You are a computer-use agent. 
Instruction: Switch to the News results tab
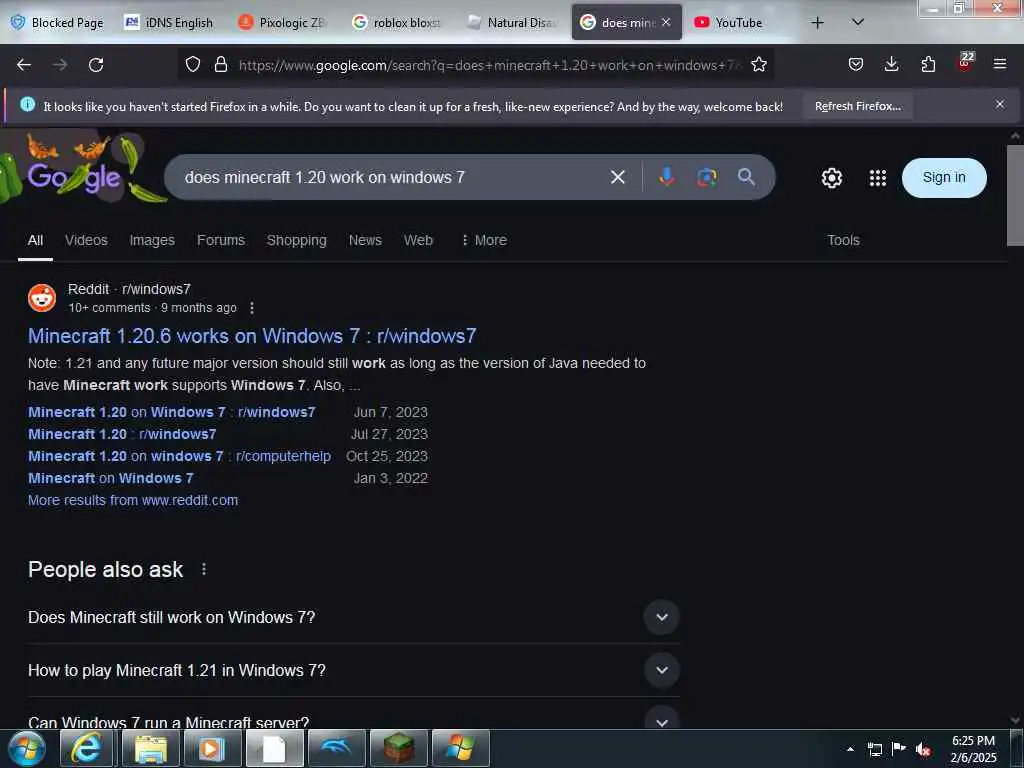(365, 240)
